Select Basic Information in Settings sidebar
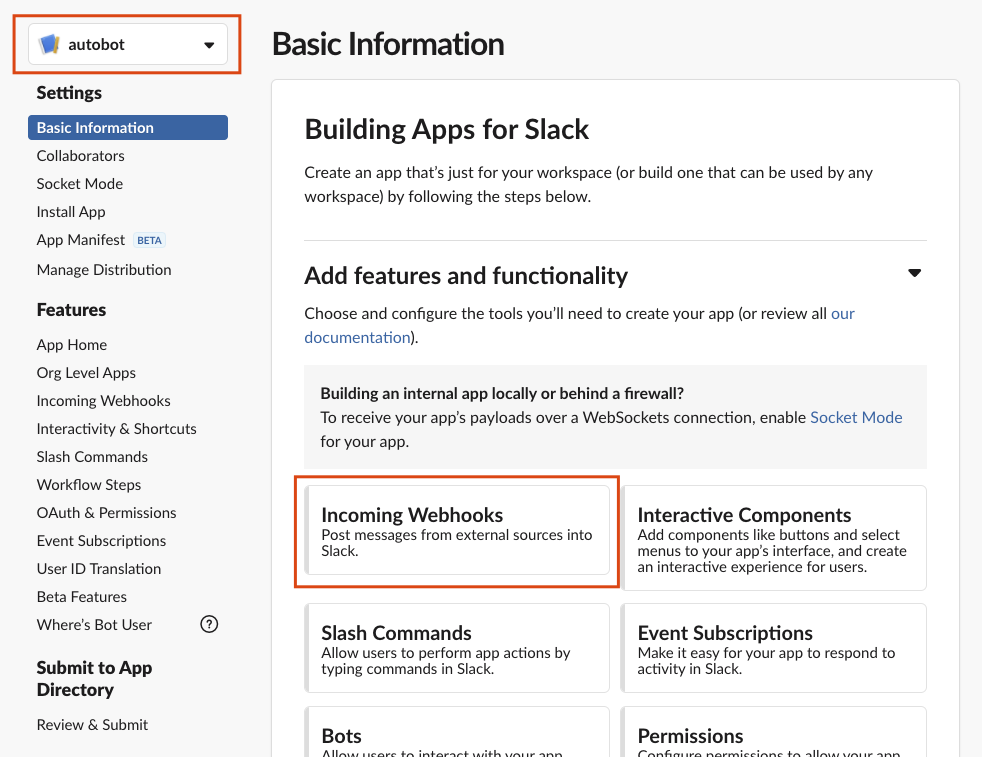Viewport: 982px width, 757px height. pyautogui.click(x=128, y=128)
